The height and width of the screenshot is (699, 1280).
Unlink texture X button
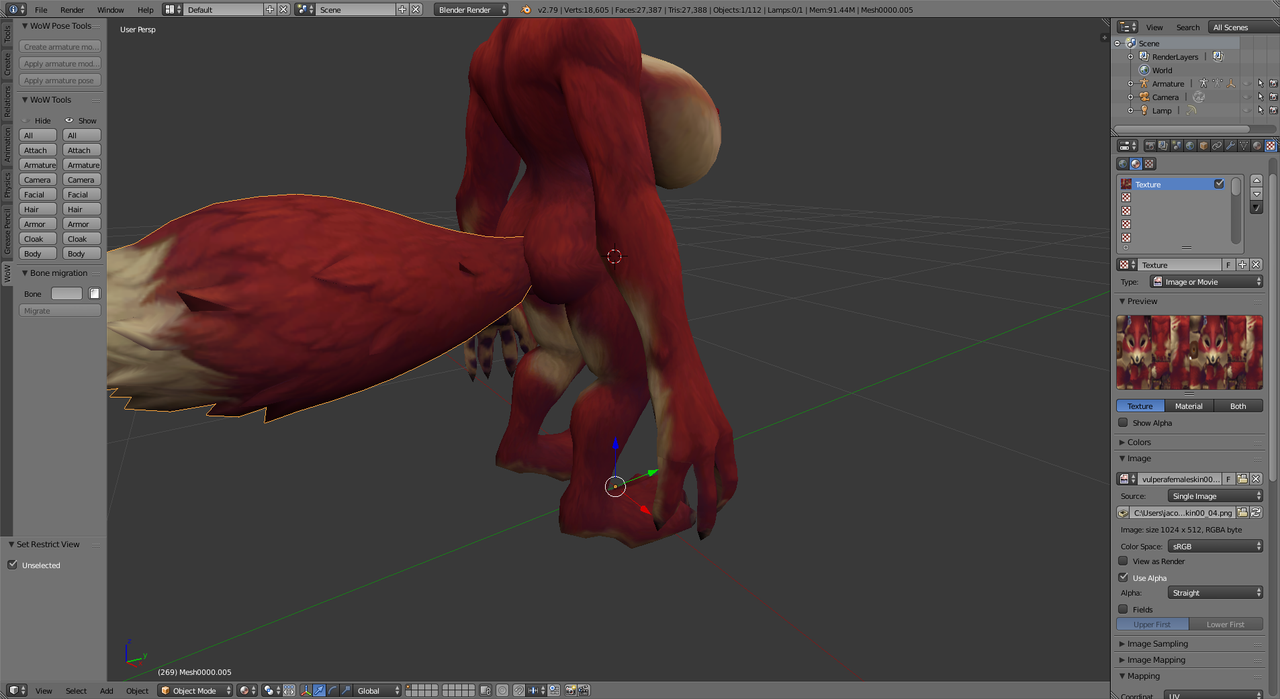1256,265
